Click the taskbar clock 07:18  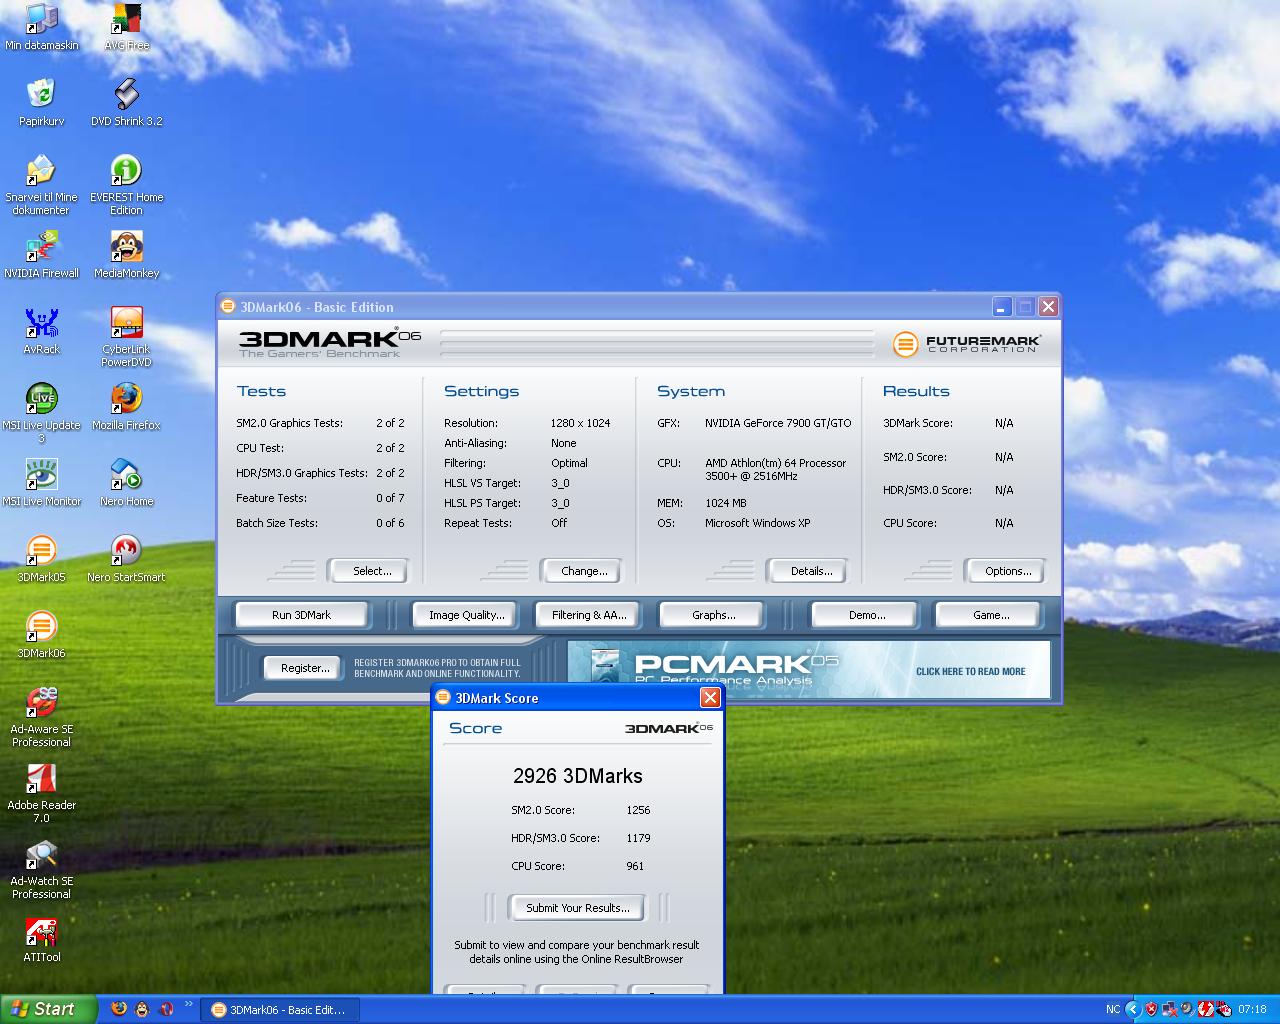1252,1010
